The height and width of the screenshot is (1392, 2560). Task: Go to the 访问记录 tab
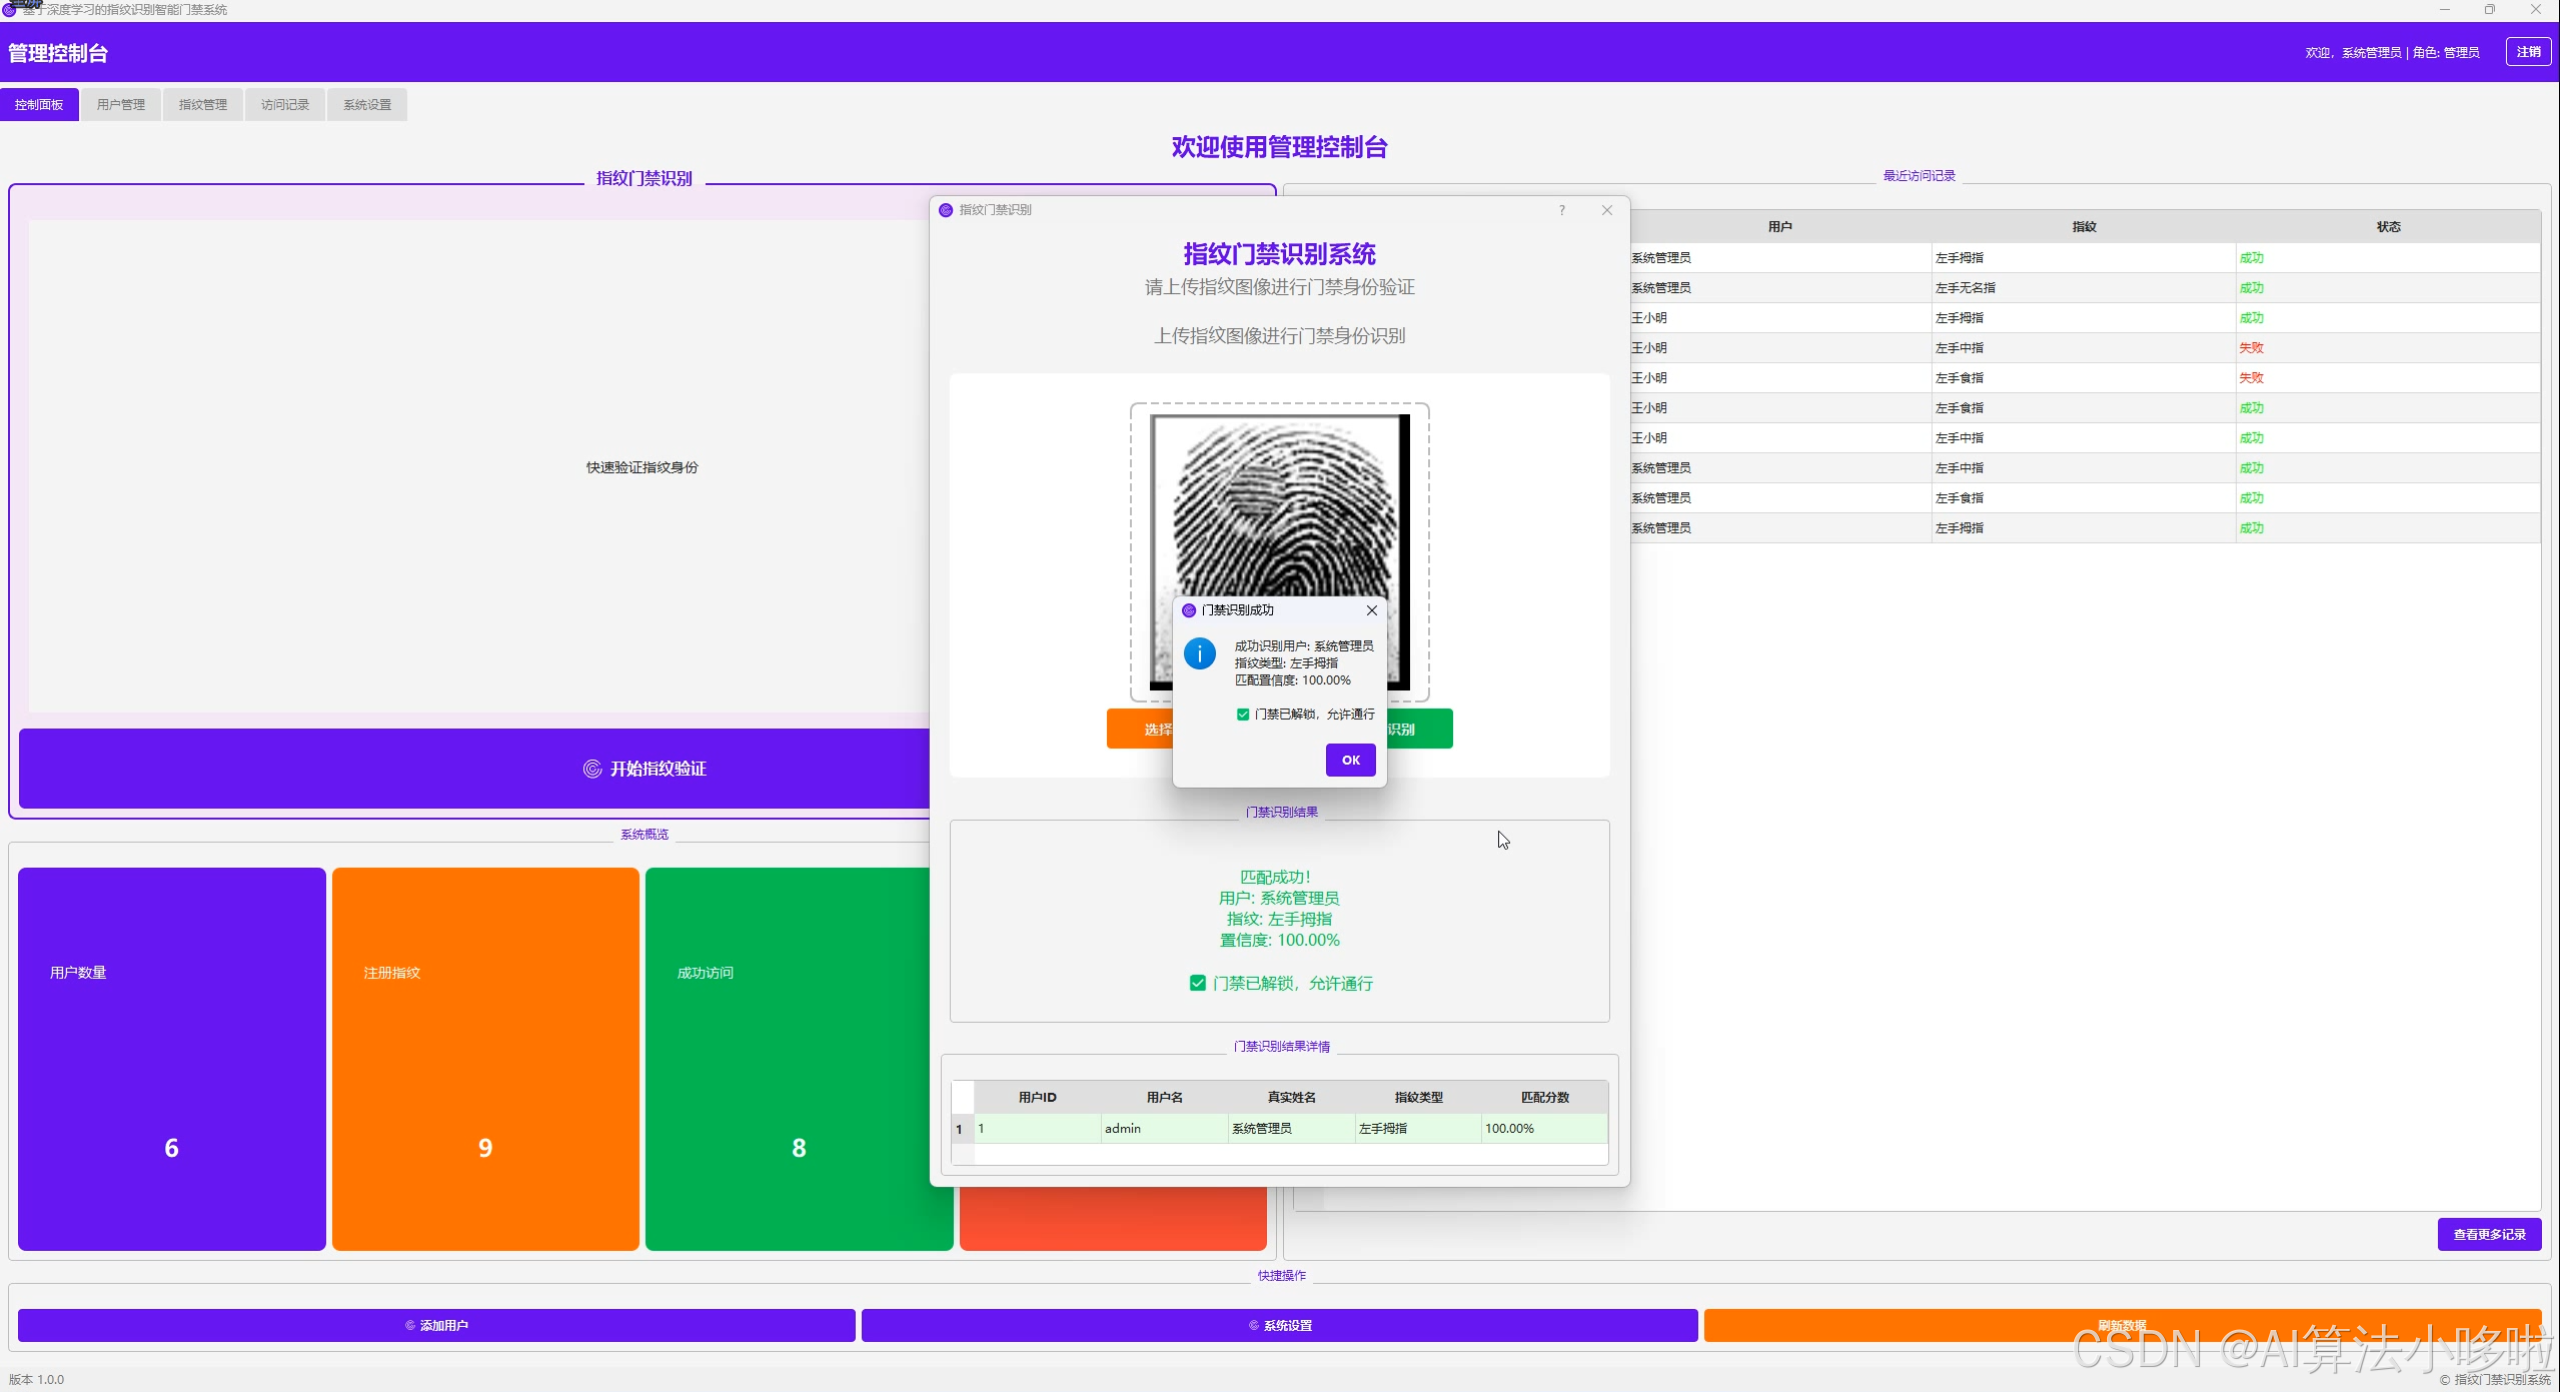click(x=285, y=105)
